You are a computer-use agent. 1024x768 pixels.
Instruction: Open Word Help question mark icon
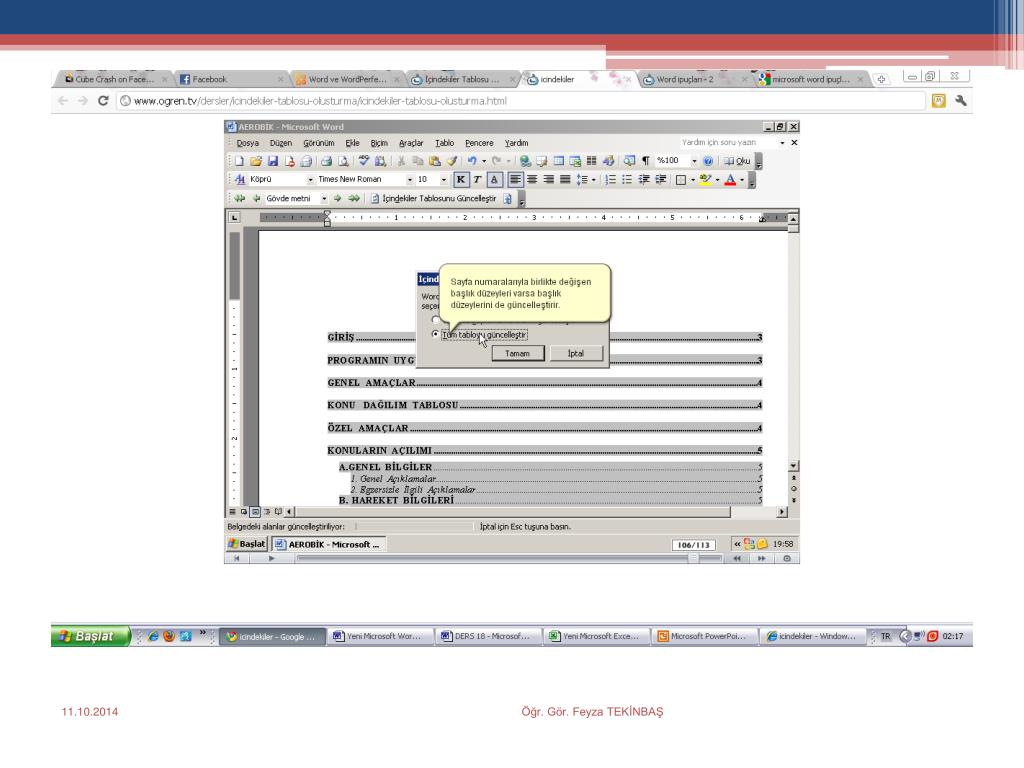[x=708, y=161]
